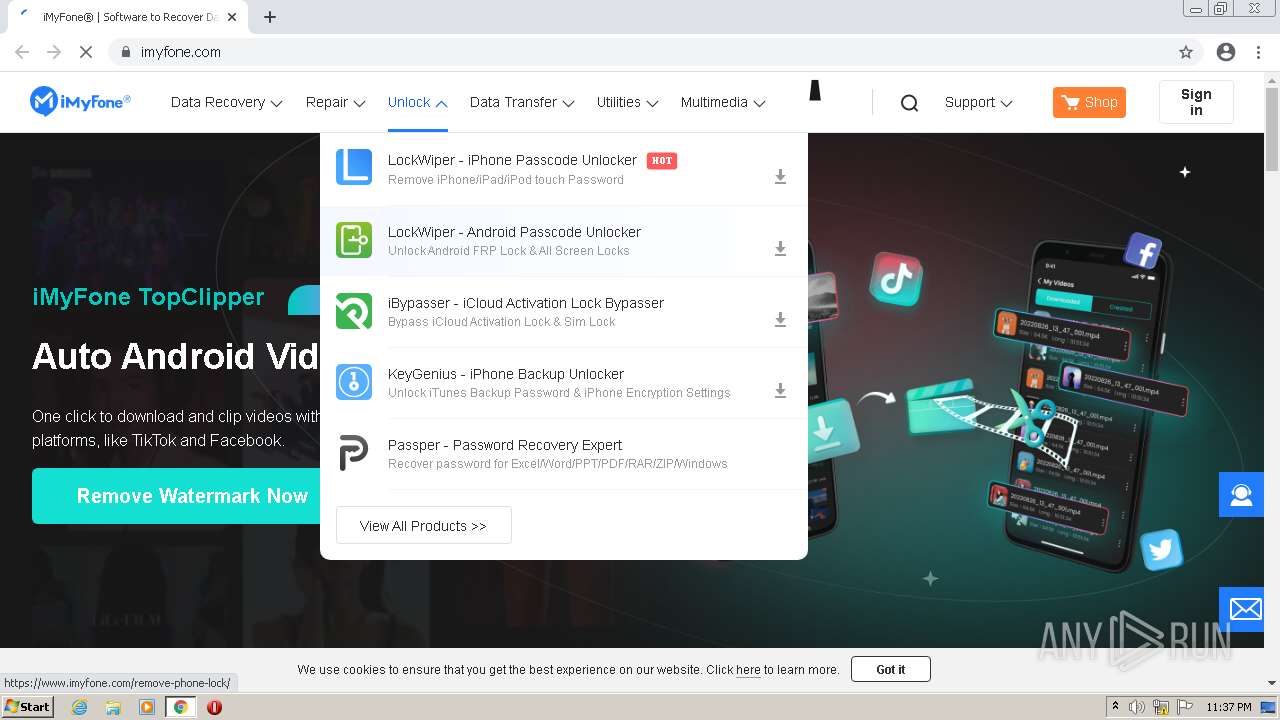
Task: Download KeyGenius via its arrow icon
Action: (780, 391)
